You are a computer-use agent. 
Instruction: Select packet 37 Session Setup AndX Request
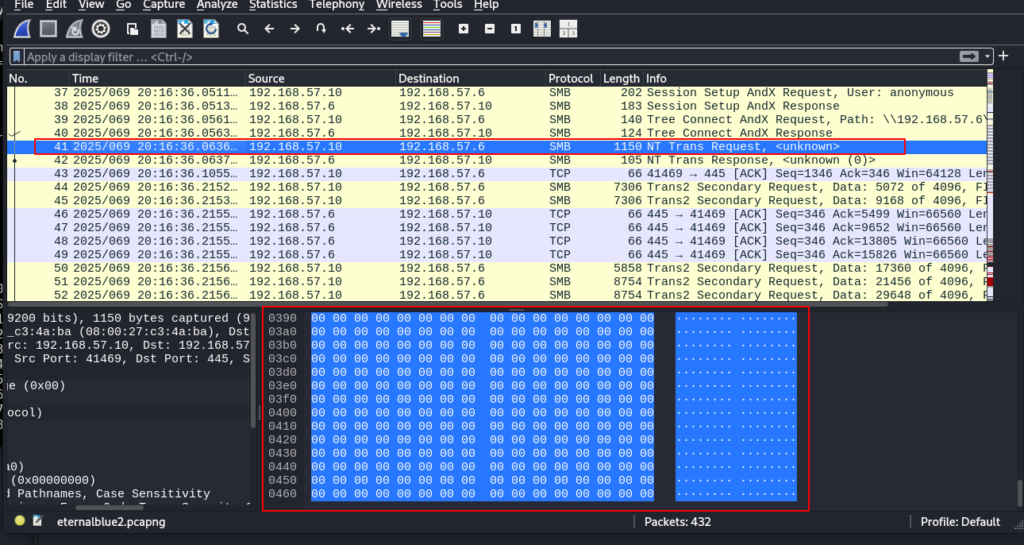pyautogui.click(x=497, y=93)
